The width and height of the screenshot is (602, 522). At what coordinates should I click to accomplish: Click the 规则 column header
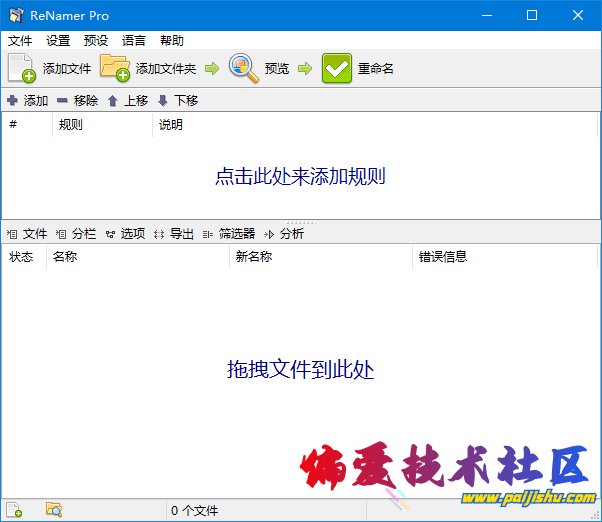103,124
